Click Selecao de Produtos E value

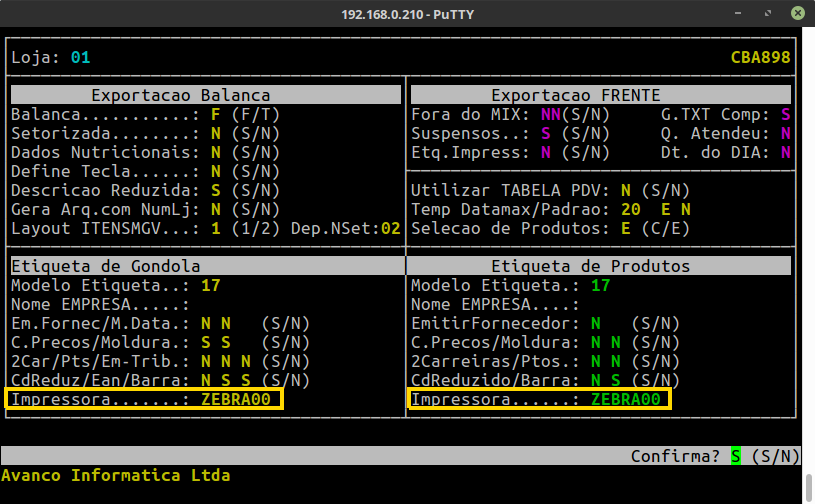[625, 229]
